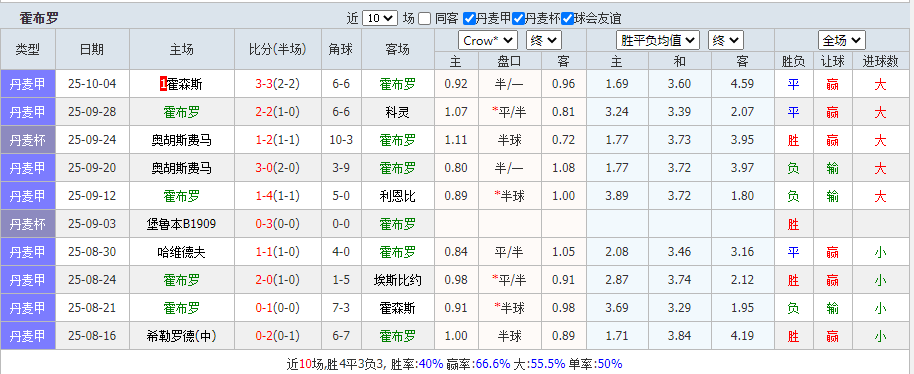
Task: Open the 3-3 score of the 25-10-04 match
Action: [x=265, y=84]
